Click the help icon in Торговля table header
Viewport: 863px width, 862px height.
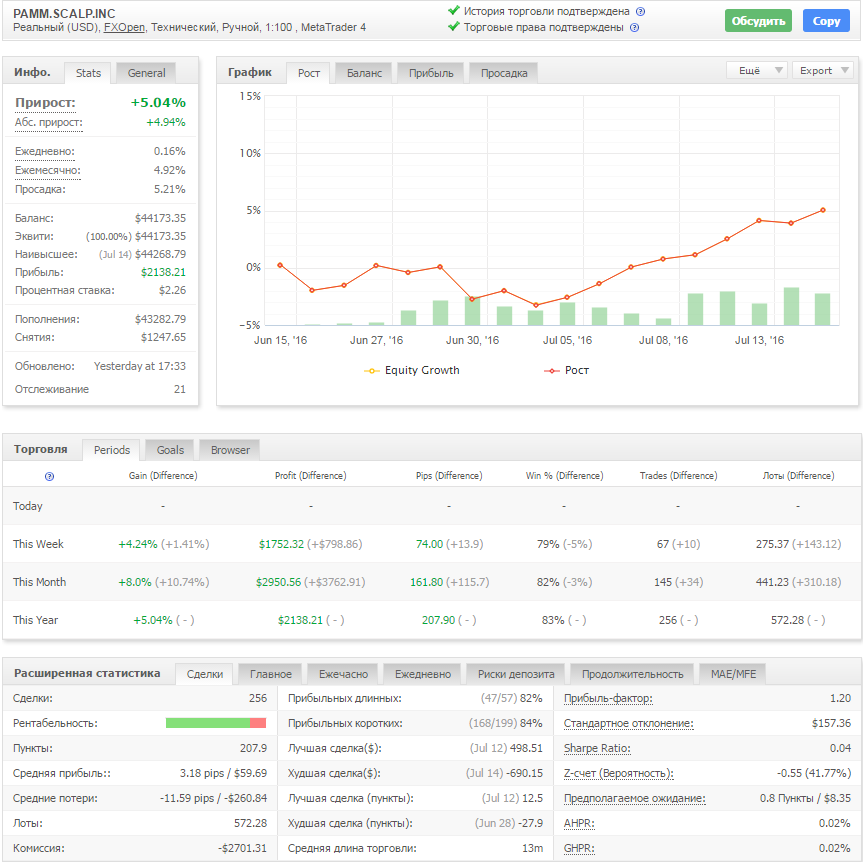pyautogui.click(x=49, y=476)
